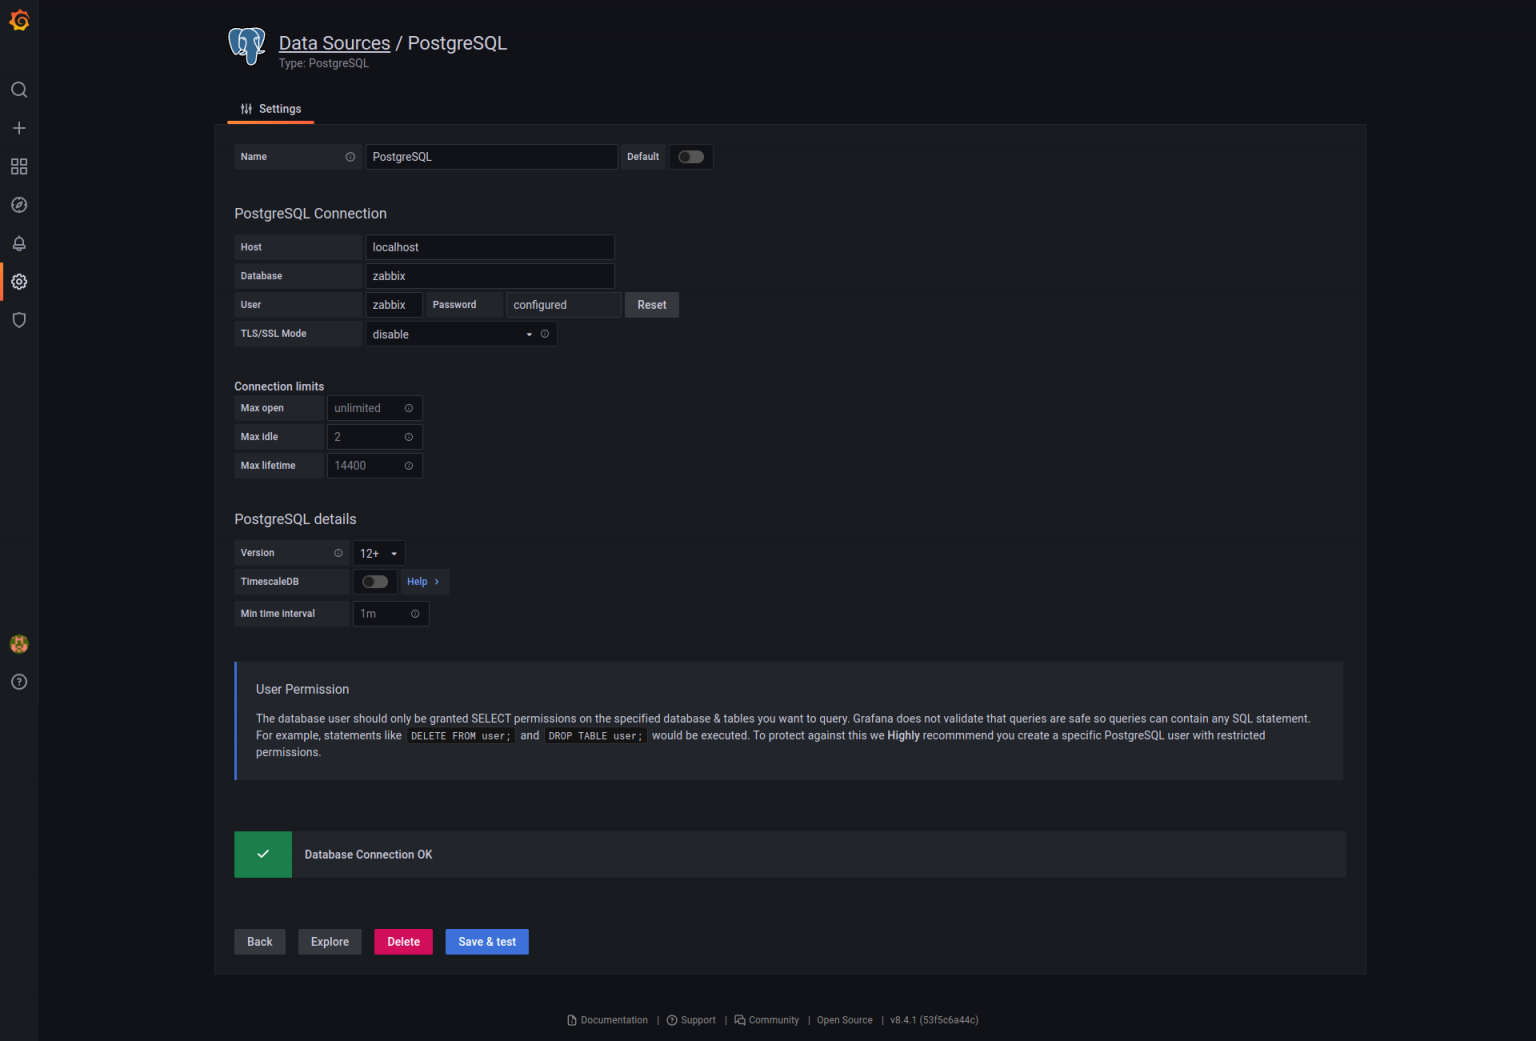The width and height of the screenshot is (1536, 1041).
Task: Select the Settings tab
Action: click(x=271, y=109)
